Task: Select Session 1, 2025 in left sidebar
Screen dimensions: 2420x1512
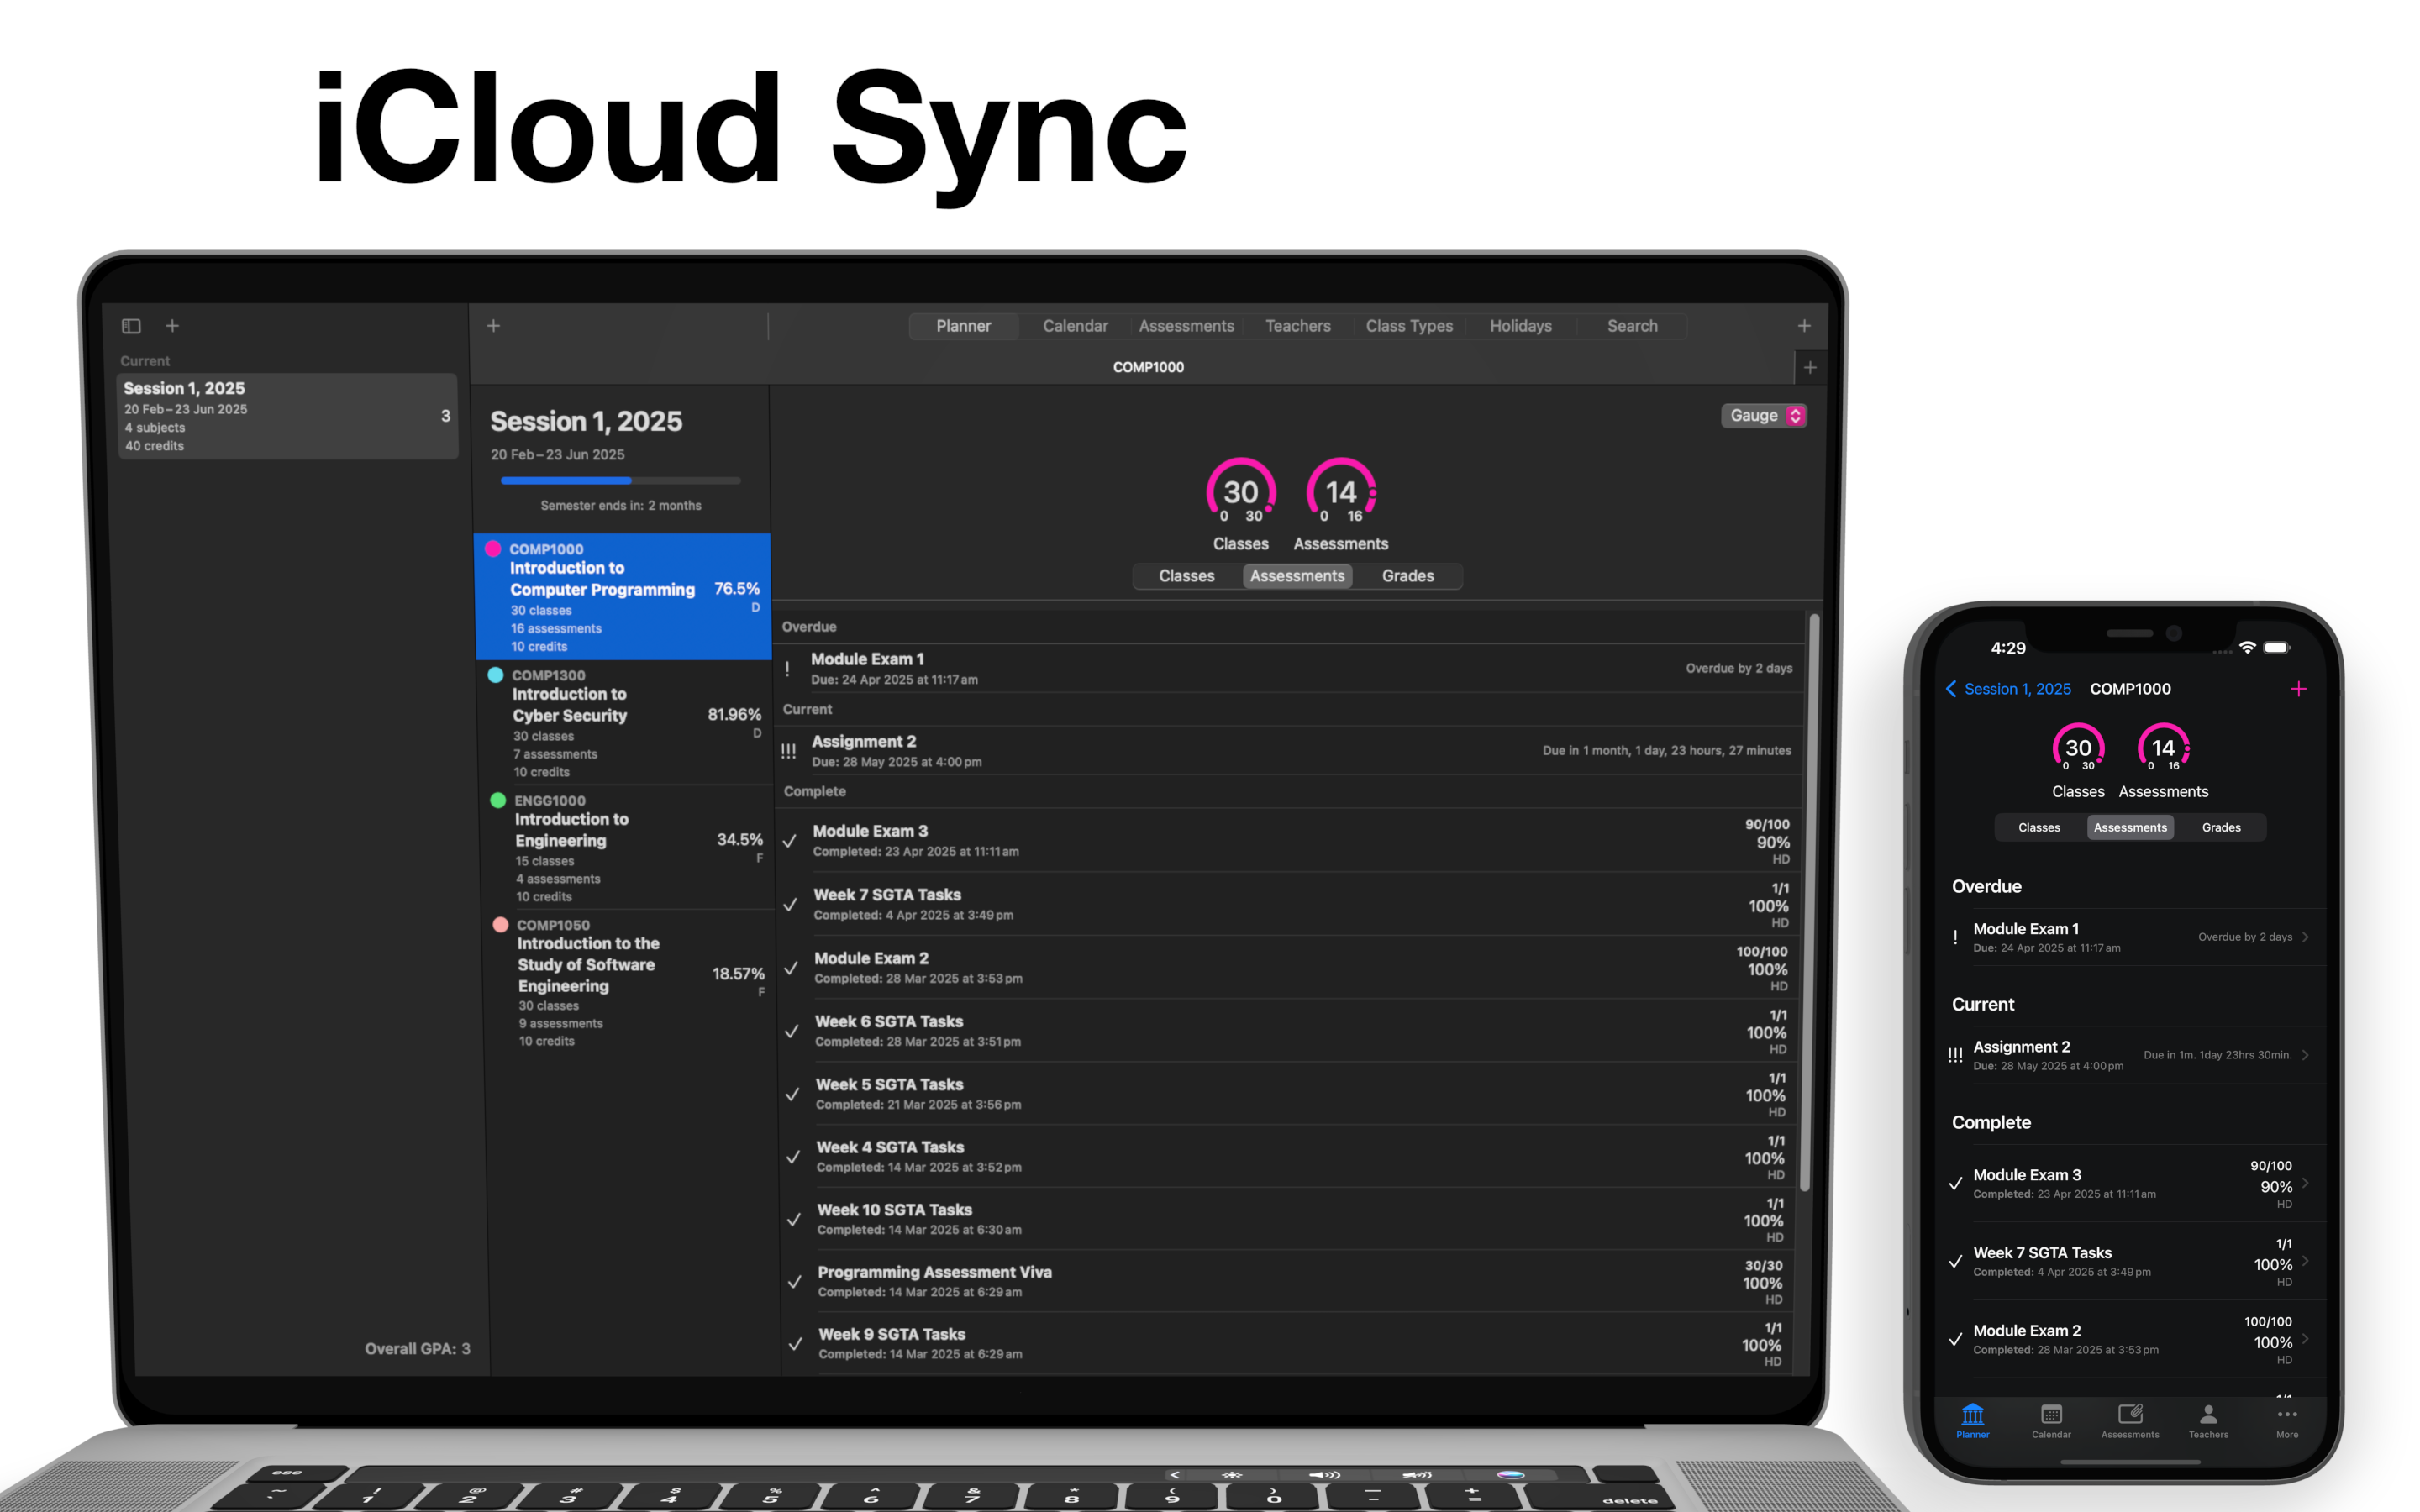Action: tap(288, 416)
